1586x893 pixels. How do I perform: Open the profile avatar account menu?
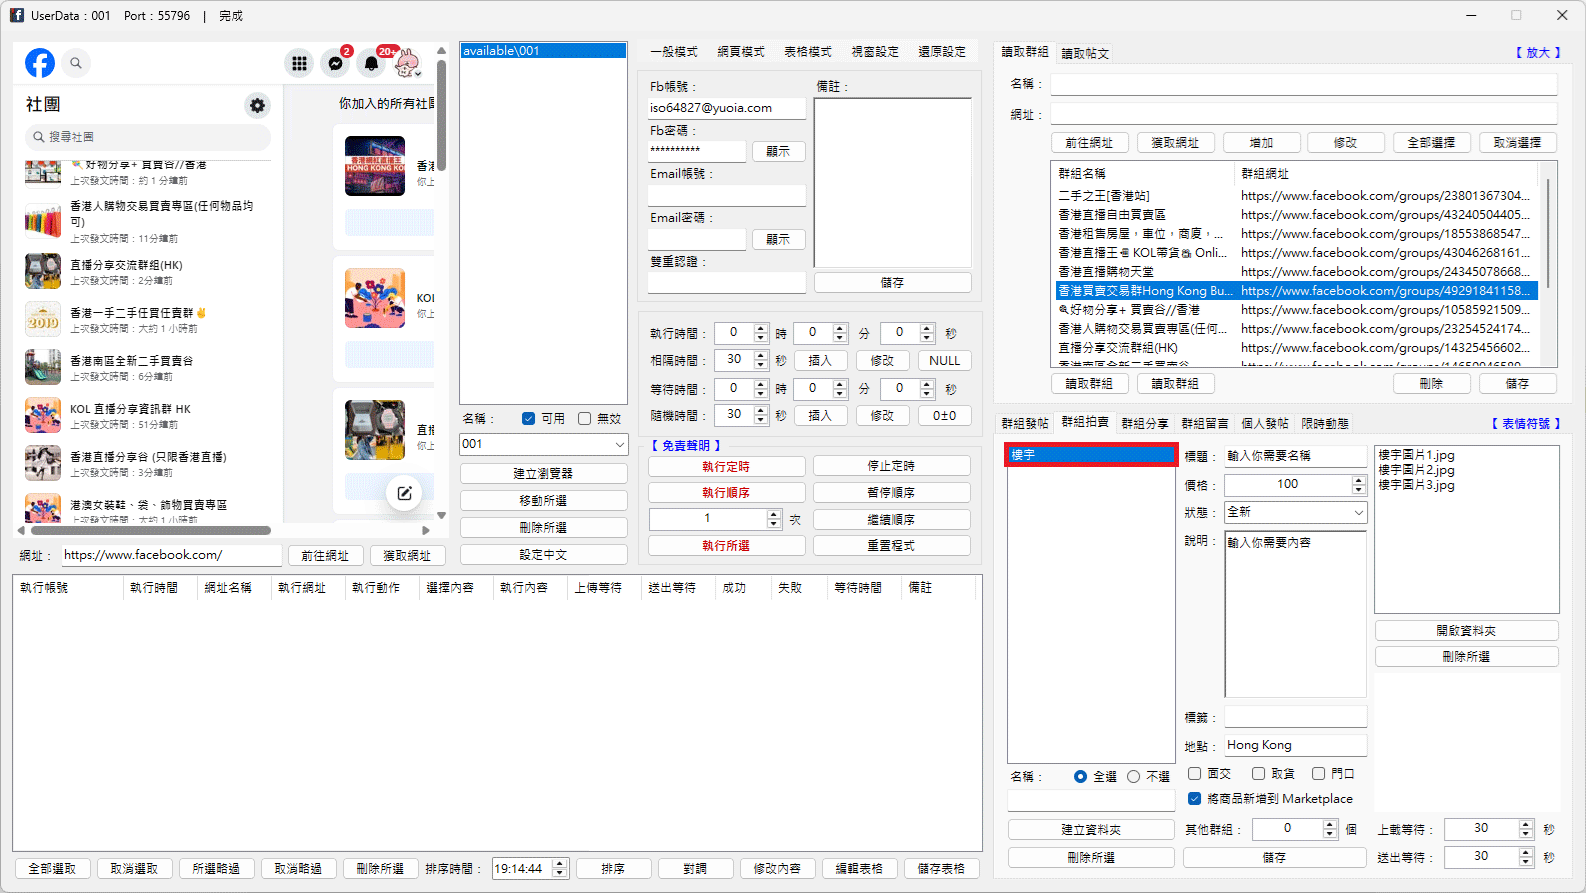tap(407, 63)
